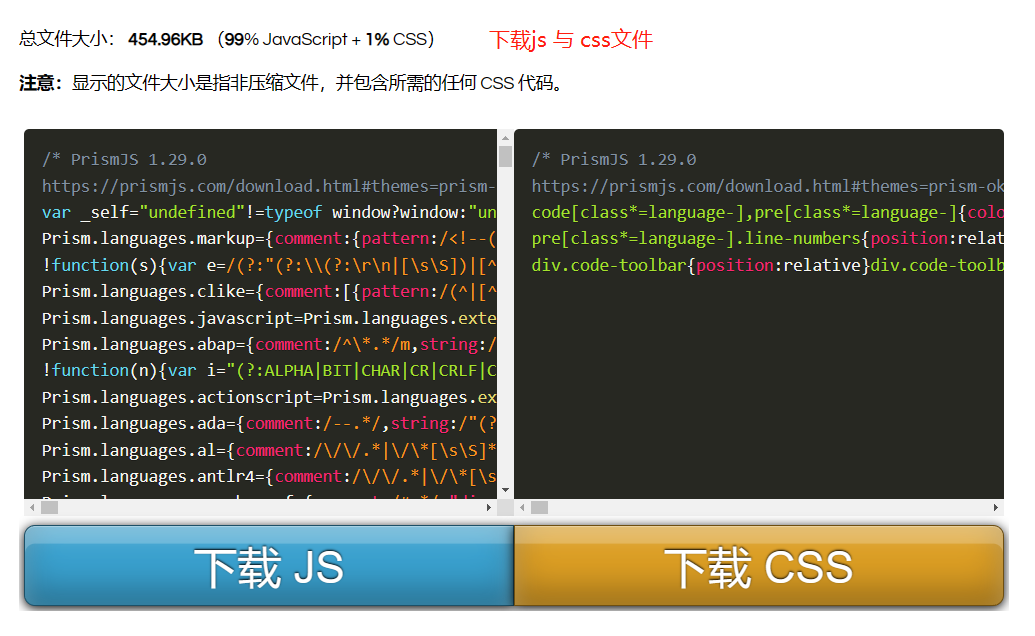The width and height of the screenshot is (1035, 636).
Task: Click right arrow of JS code horizontal scrollbar
Action: pos(488,507)
